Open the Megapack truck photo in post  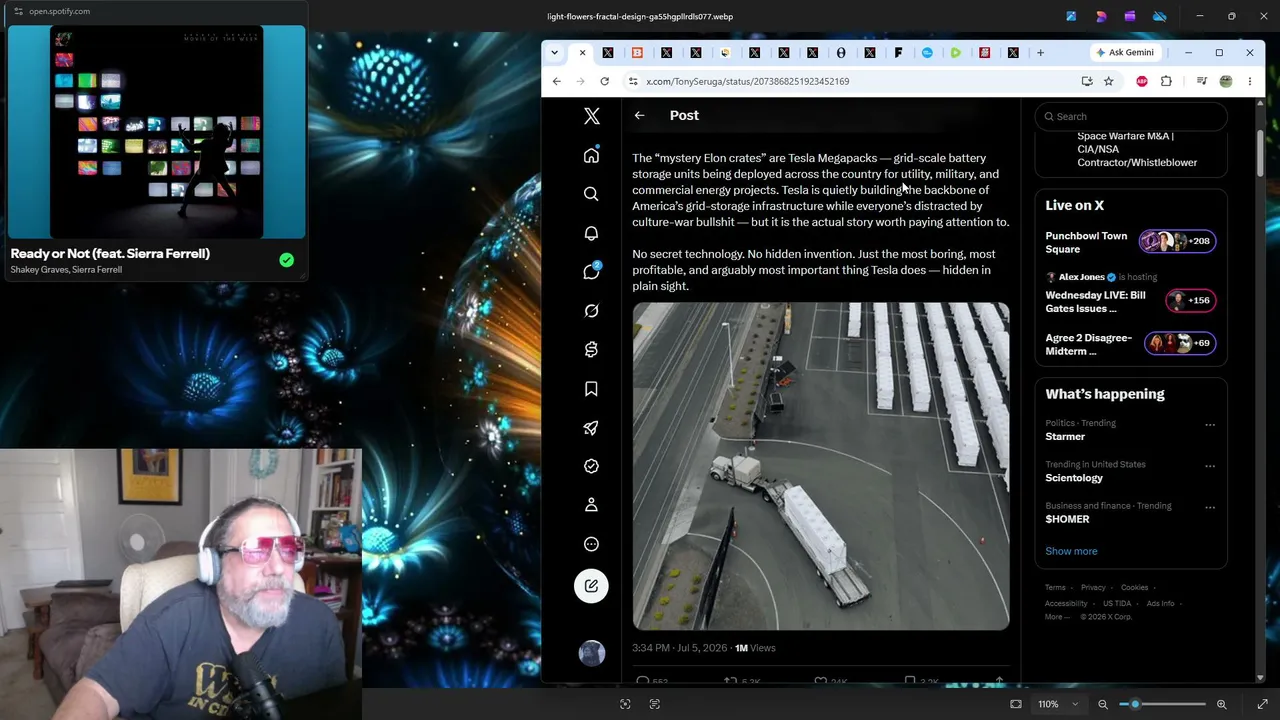coord(821,466)
